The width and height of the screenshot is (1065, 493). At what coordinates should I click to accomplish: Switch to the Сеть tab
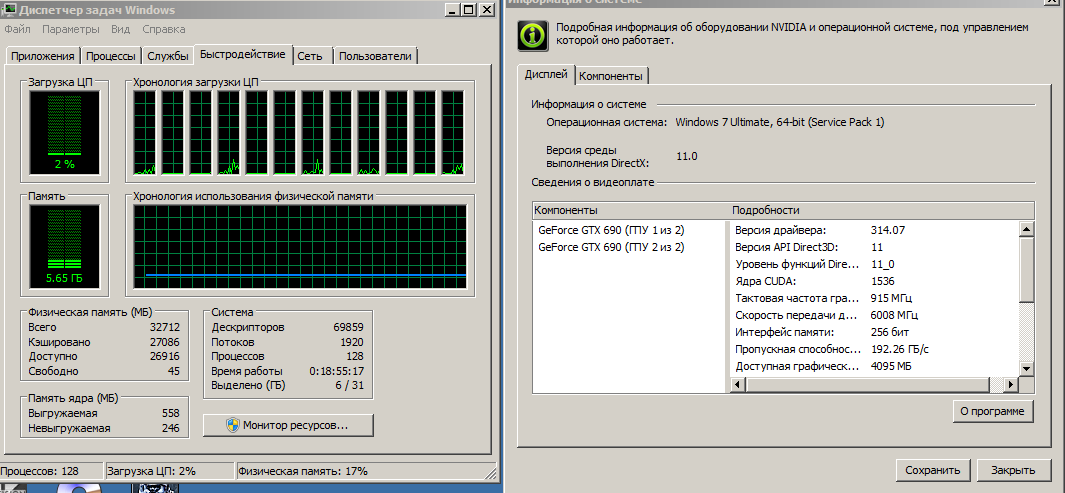[313, 56]
